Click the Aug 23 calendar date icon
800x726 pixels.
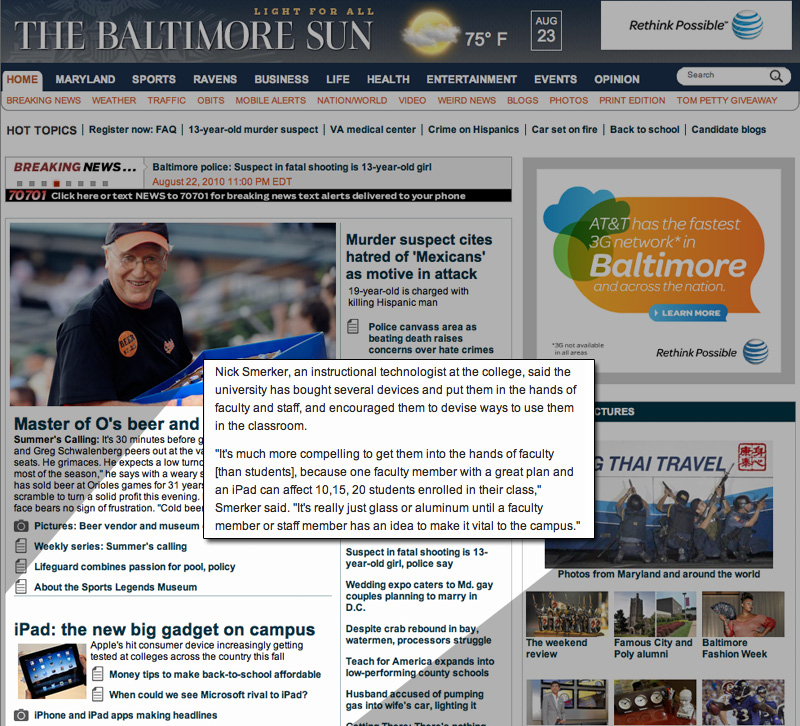click(546, 29)
